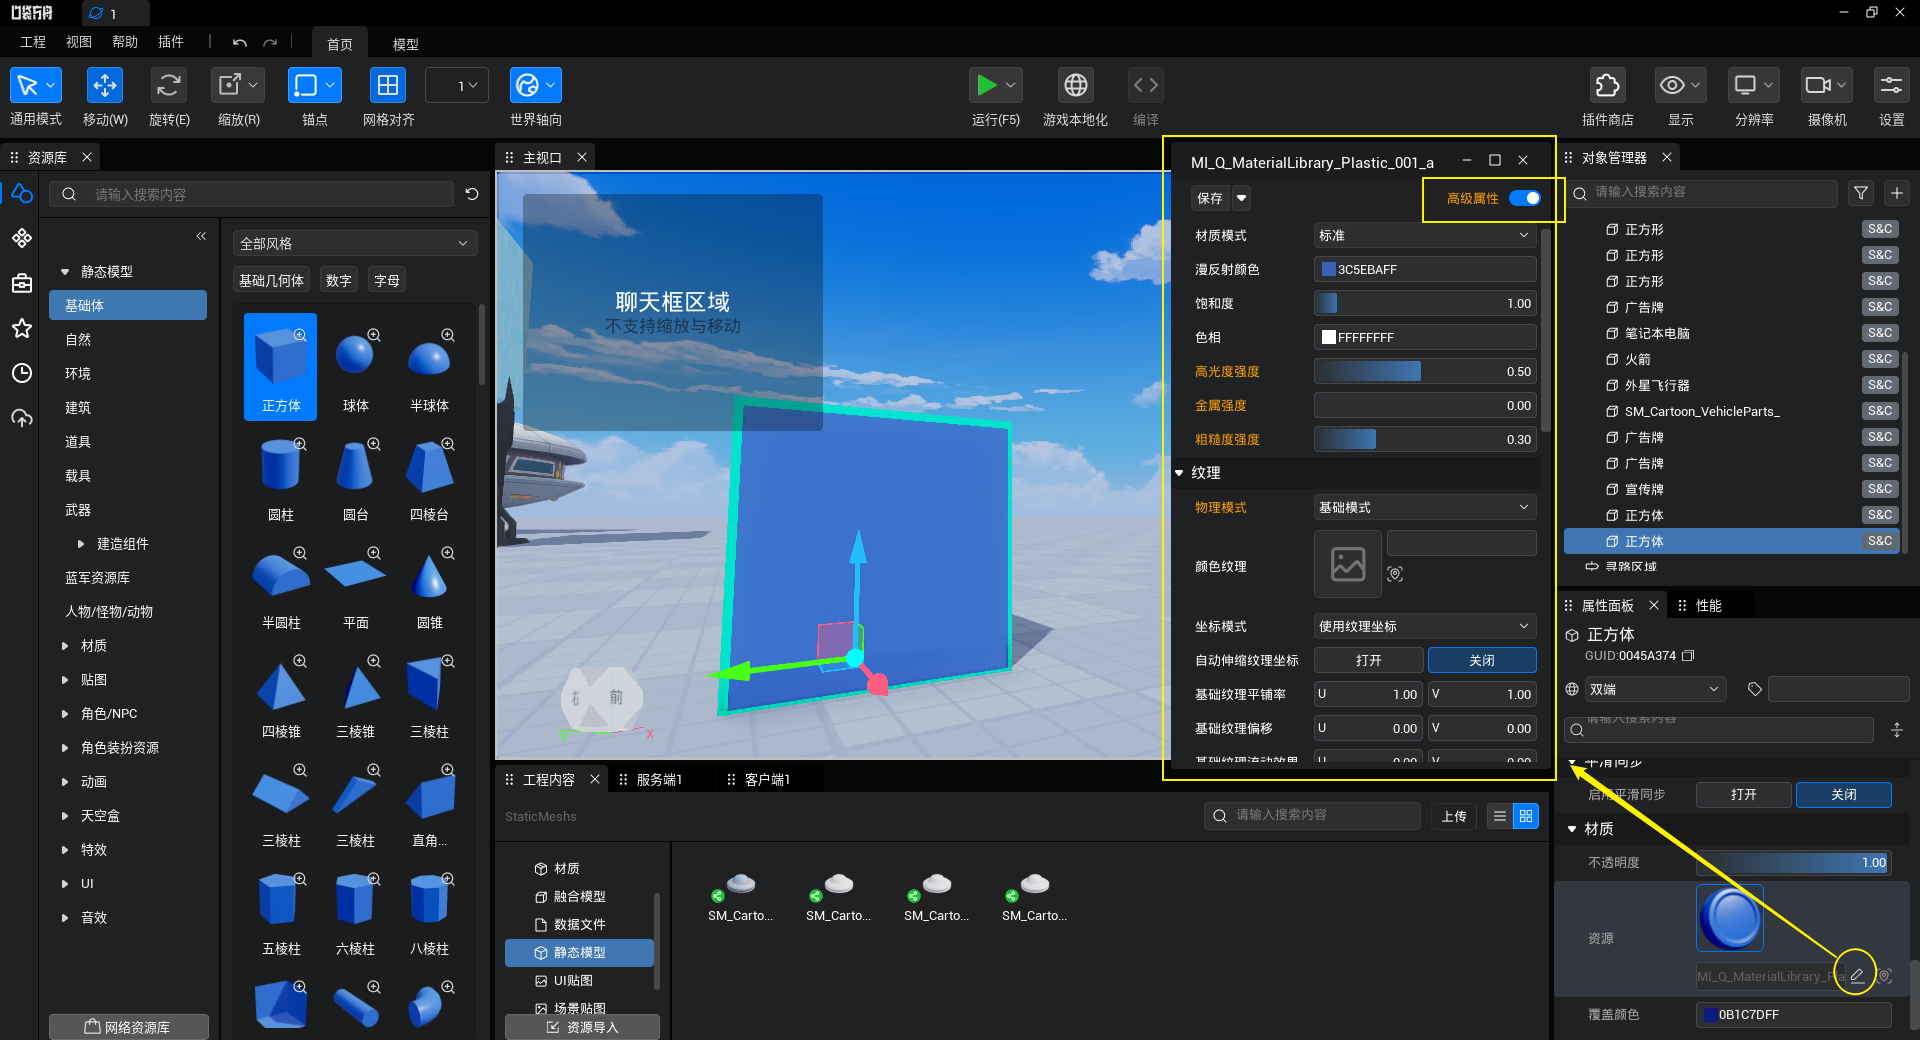This screenshot has height=1040, width=1920.
Task: Open the cloud upload sidebar icon
Action: click(22, 418)
